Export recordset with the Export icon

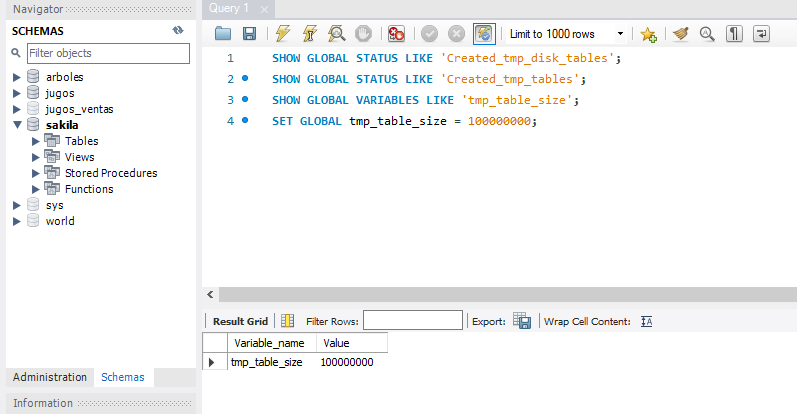(x=522, y=321)
